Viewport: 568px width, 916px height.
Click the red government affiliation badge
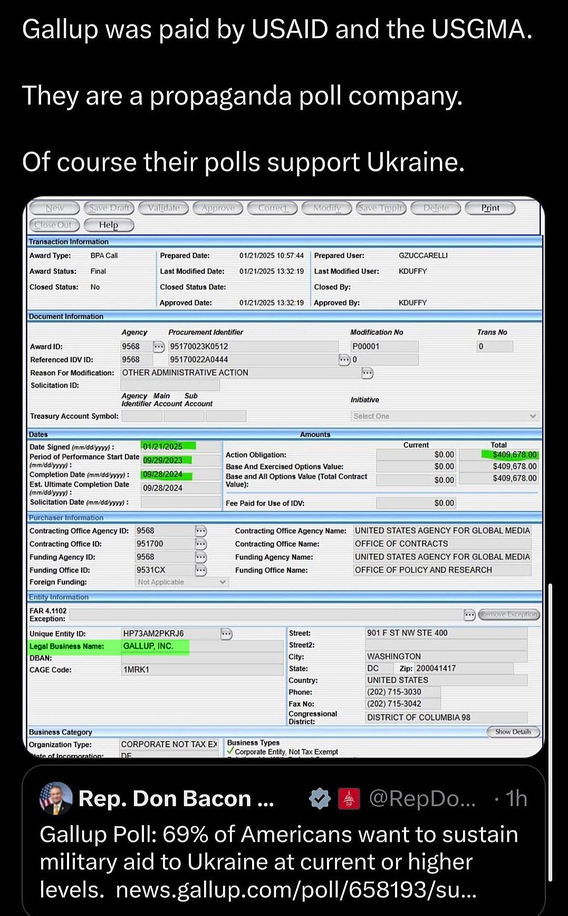pos(349,799)
